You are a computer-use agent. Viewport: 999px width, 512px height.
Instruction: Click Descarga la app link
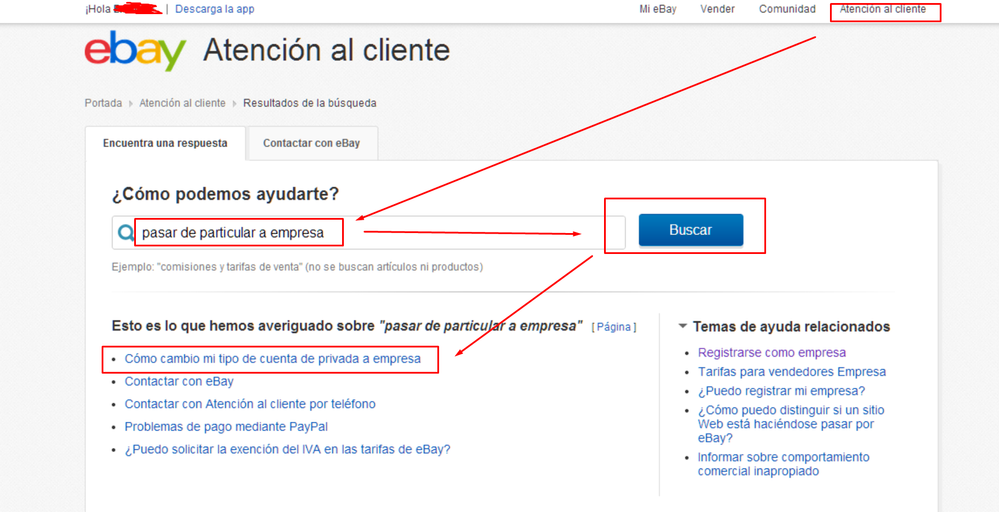click(x=215, y=9)
